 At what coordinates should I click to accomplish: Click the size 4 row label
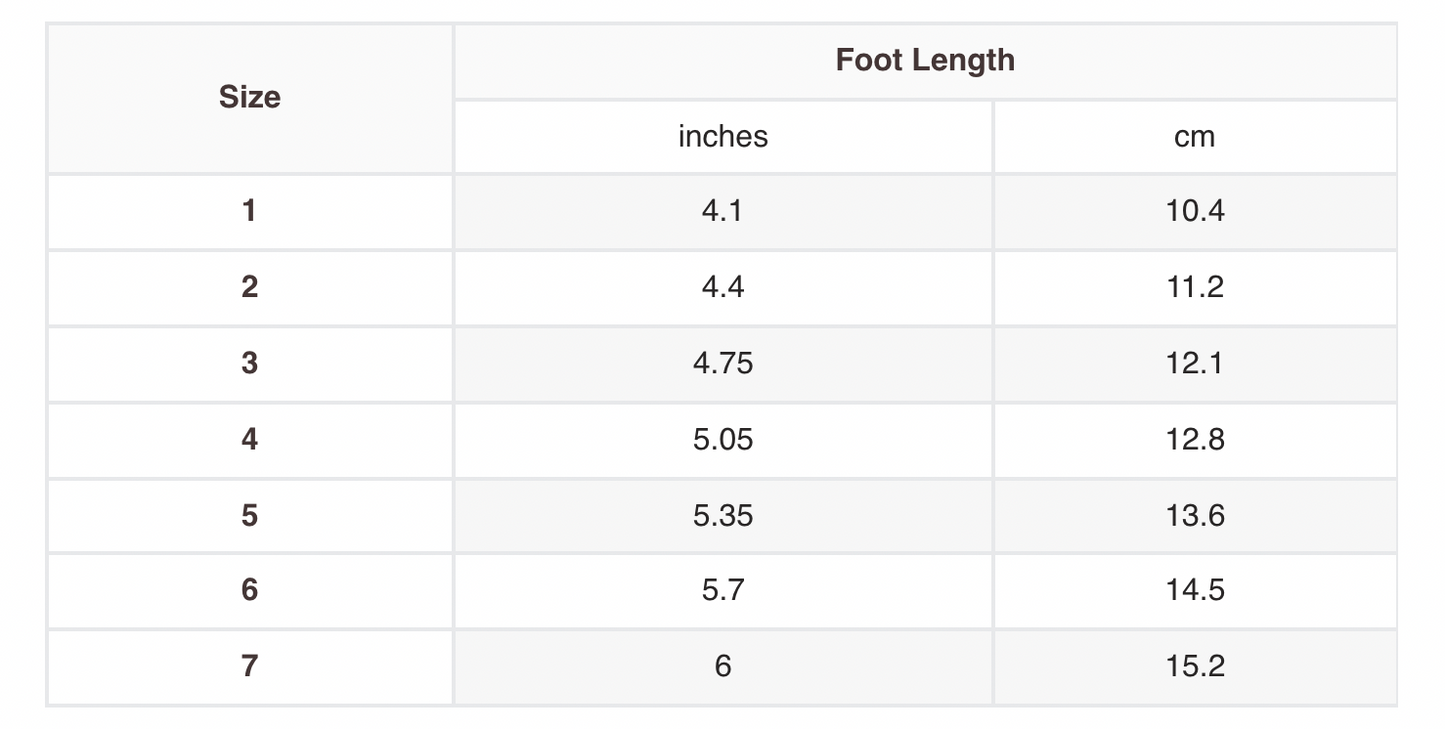(249, 439)
